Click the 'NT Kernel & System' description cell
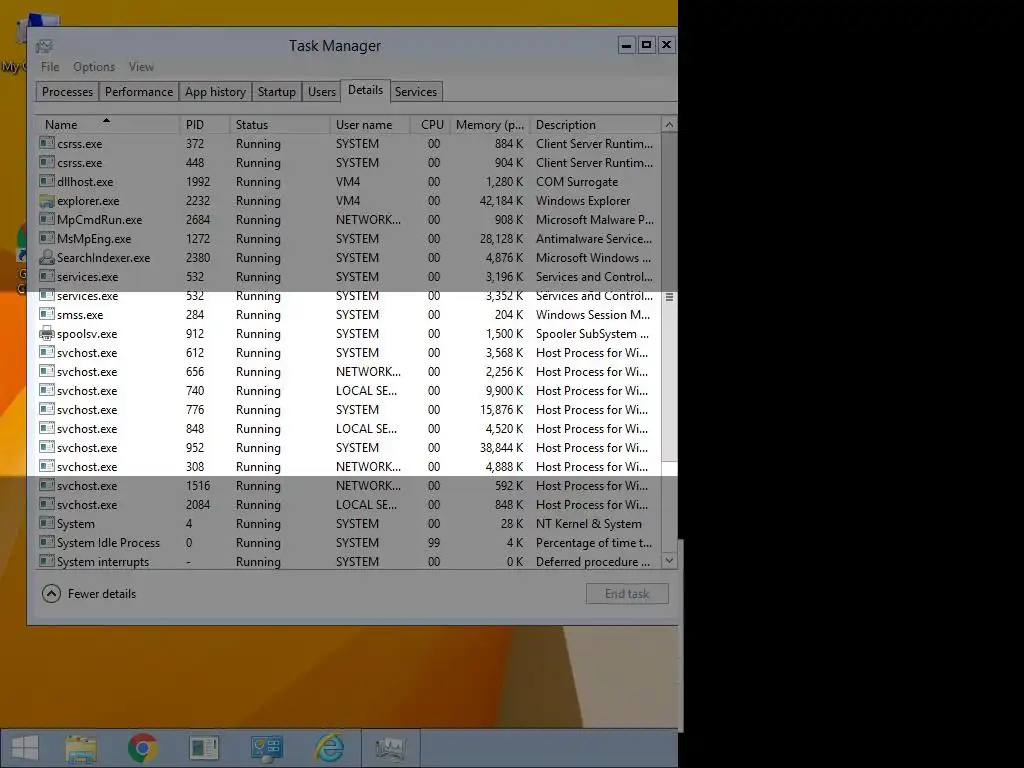1024x768 pixels. (x=588, y=523)
